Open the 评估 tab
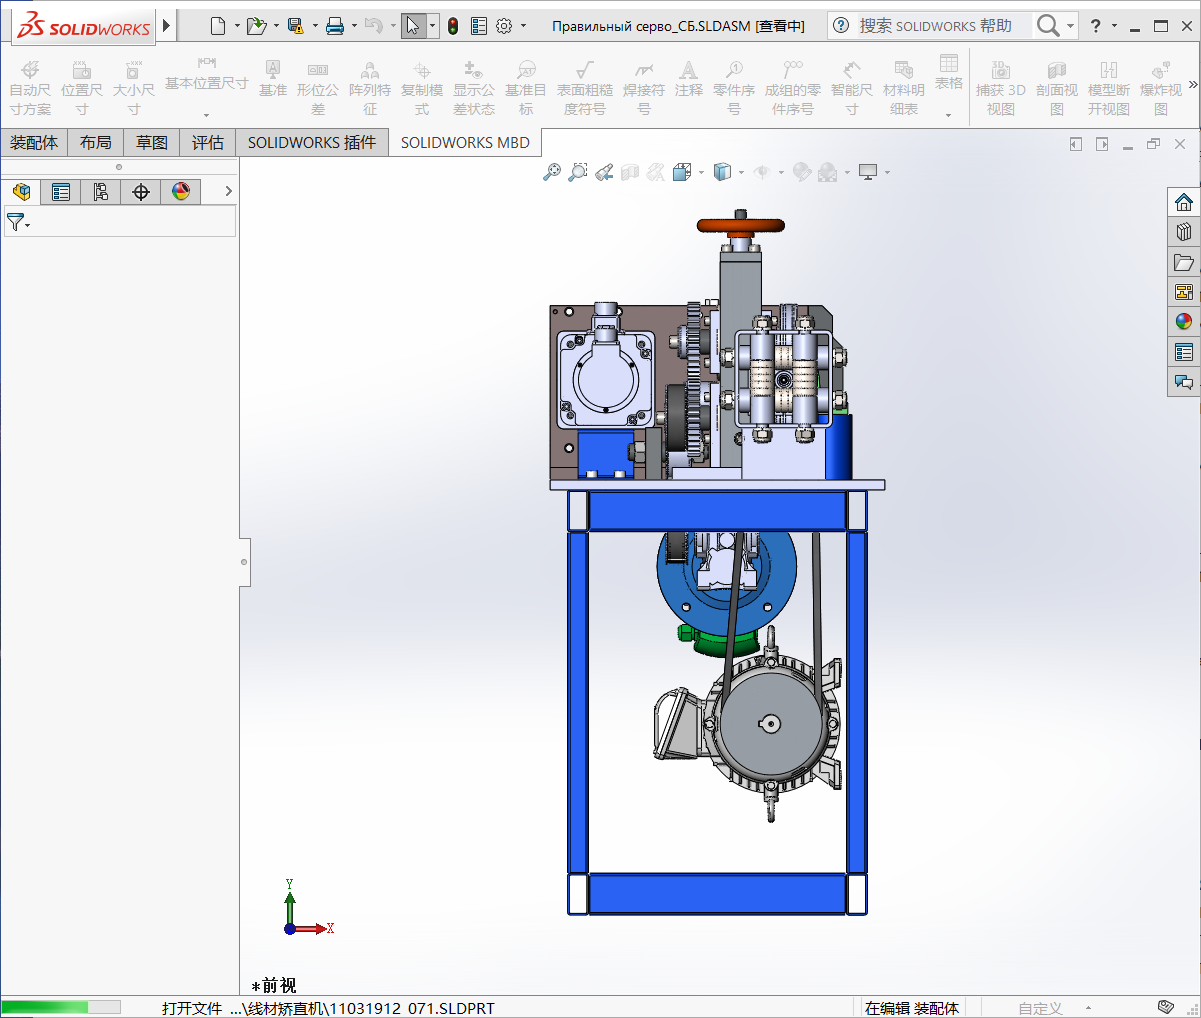The height and width of the screenshot is (1018, 1201). 208,143
